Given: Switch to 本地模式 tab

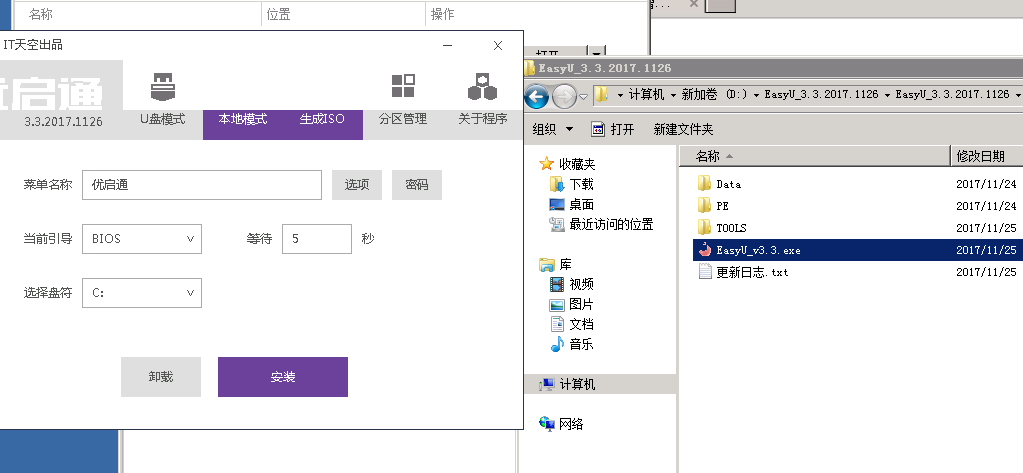Looking at the screenshot, I should [x=243, y=119].
